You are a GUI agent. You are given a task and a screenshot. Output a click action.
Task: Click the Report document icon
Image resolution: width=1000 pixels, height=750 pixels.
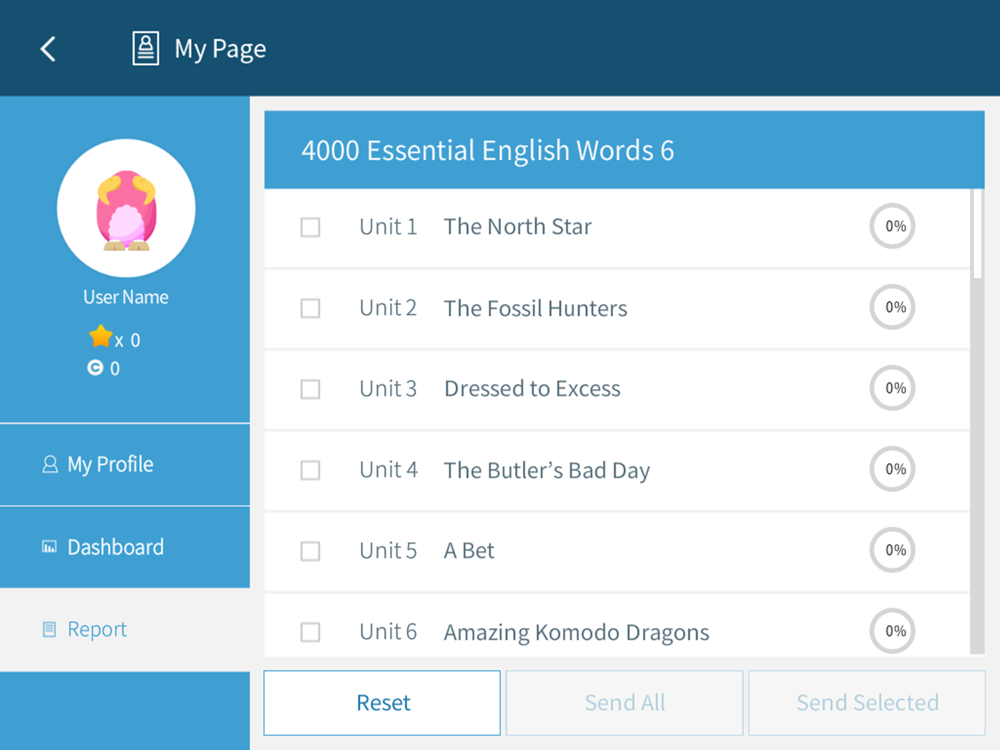point(49,630)
